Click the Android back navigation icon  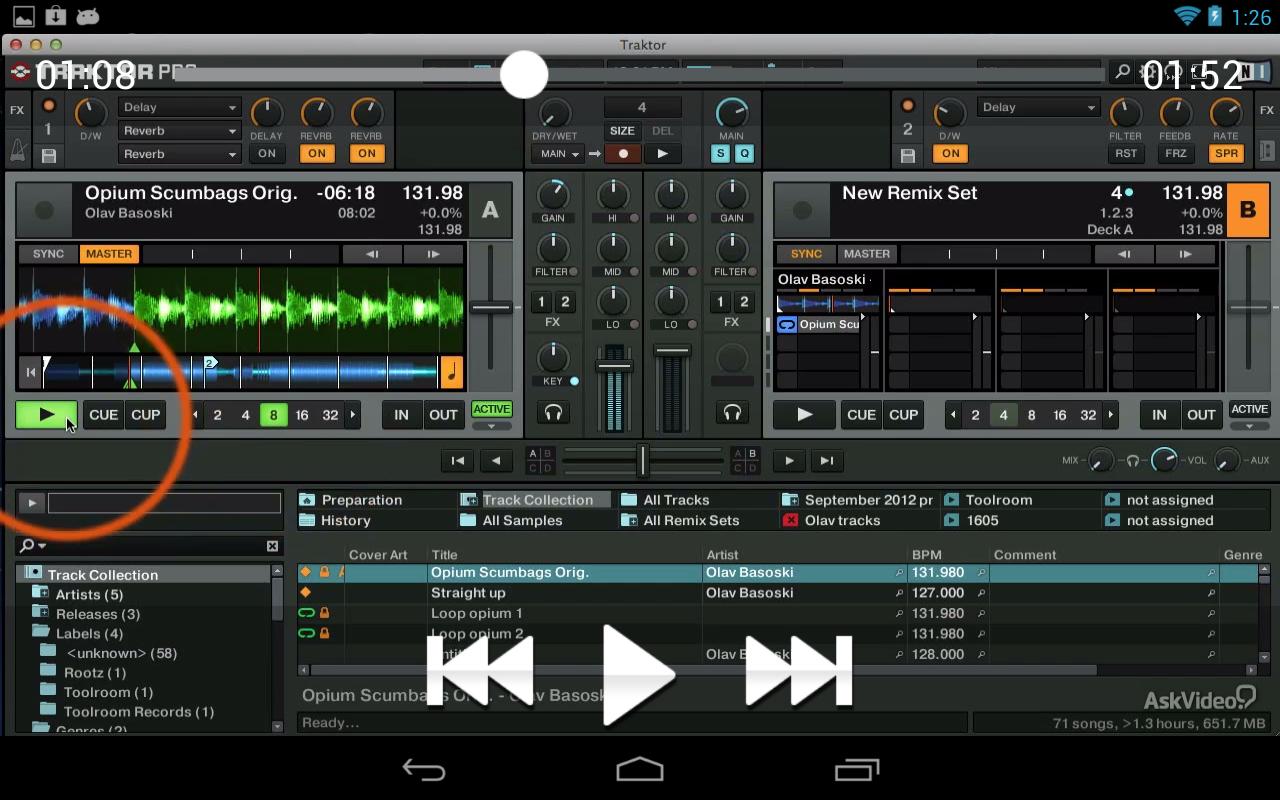pos(423,769)
